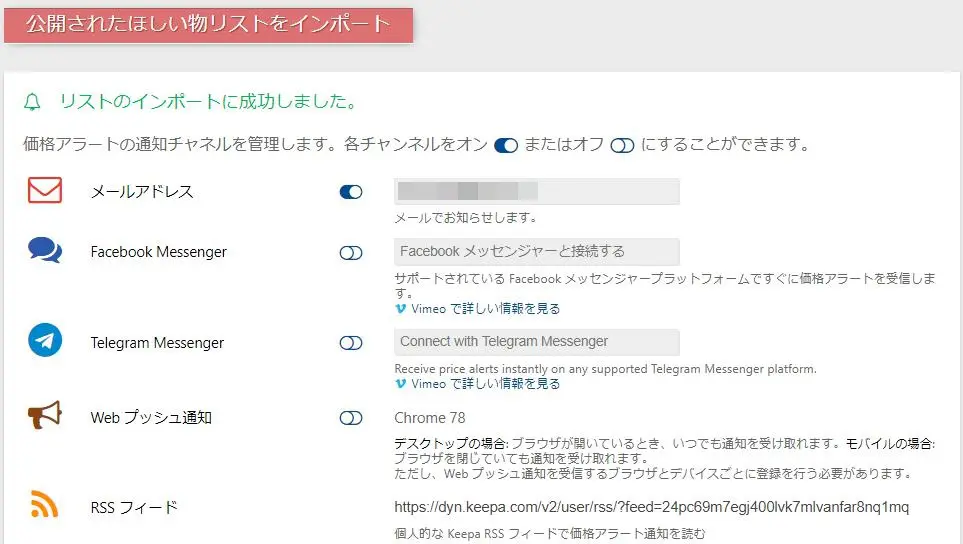Click the メールアドレス label
This screenshot has height=544, width=963.
[x=142, y=192]
